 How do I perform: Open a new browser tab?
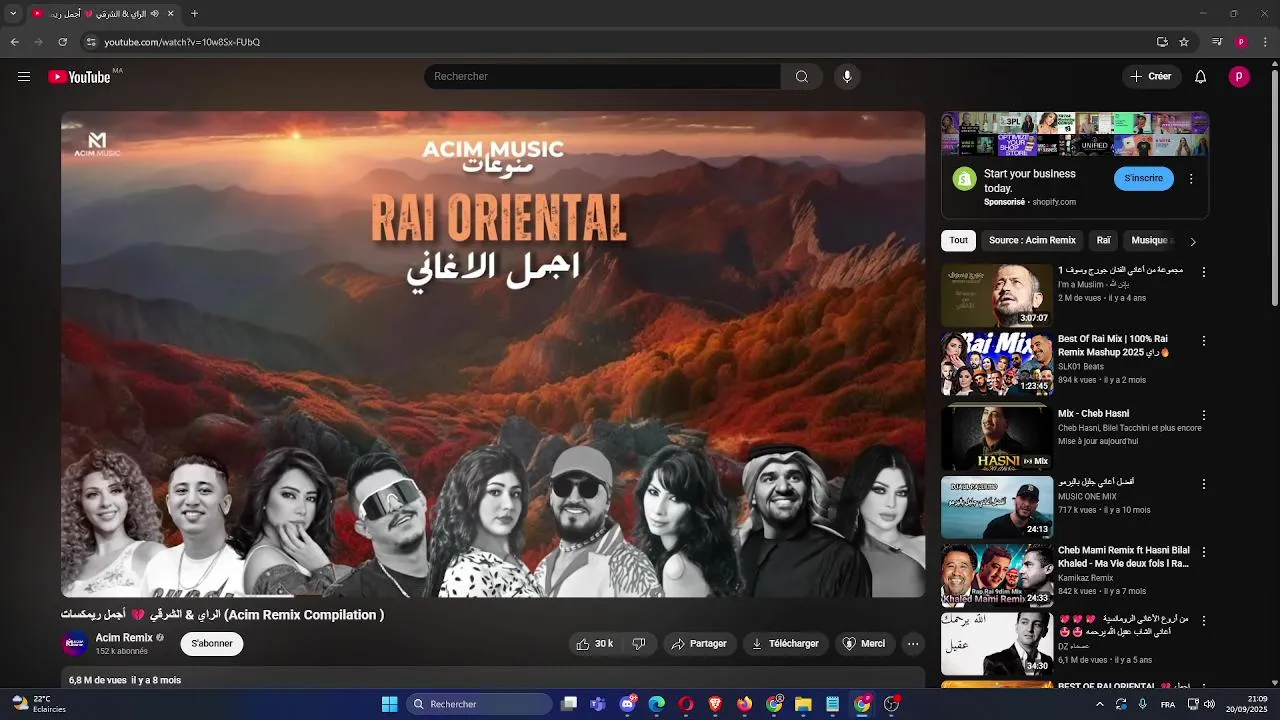coord(194,14)
